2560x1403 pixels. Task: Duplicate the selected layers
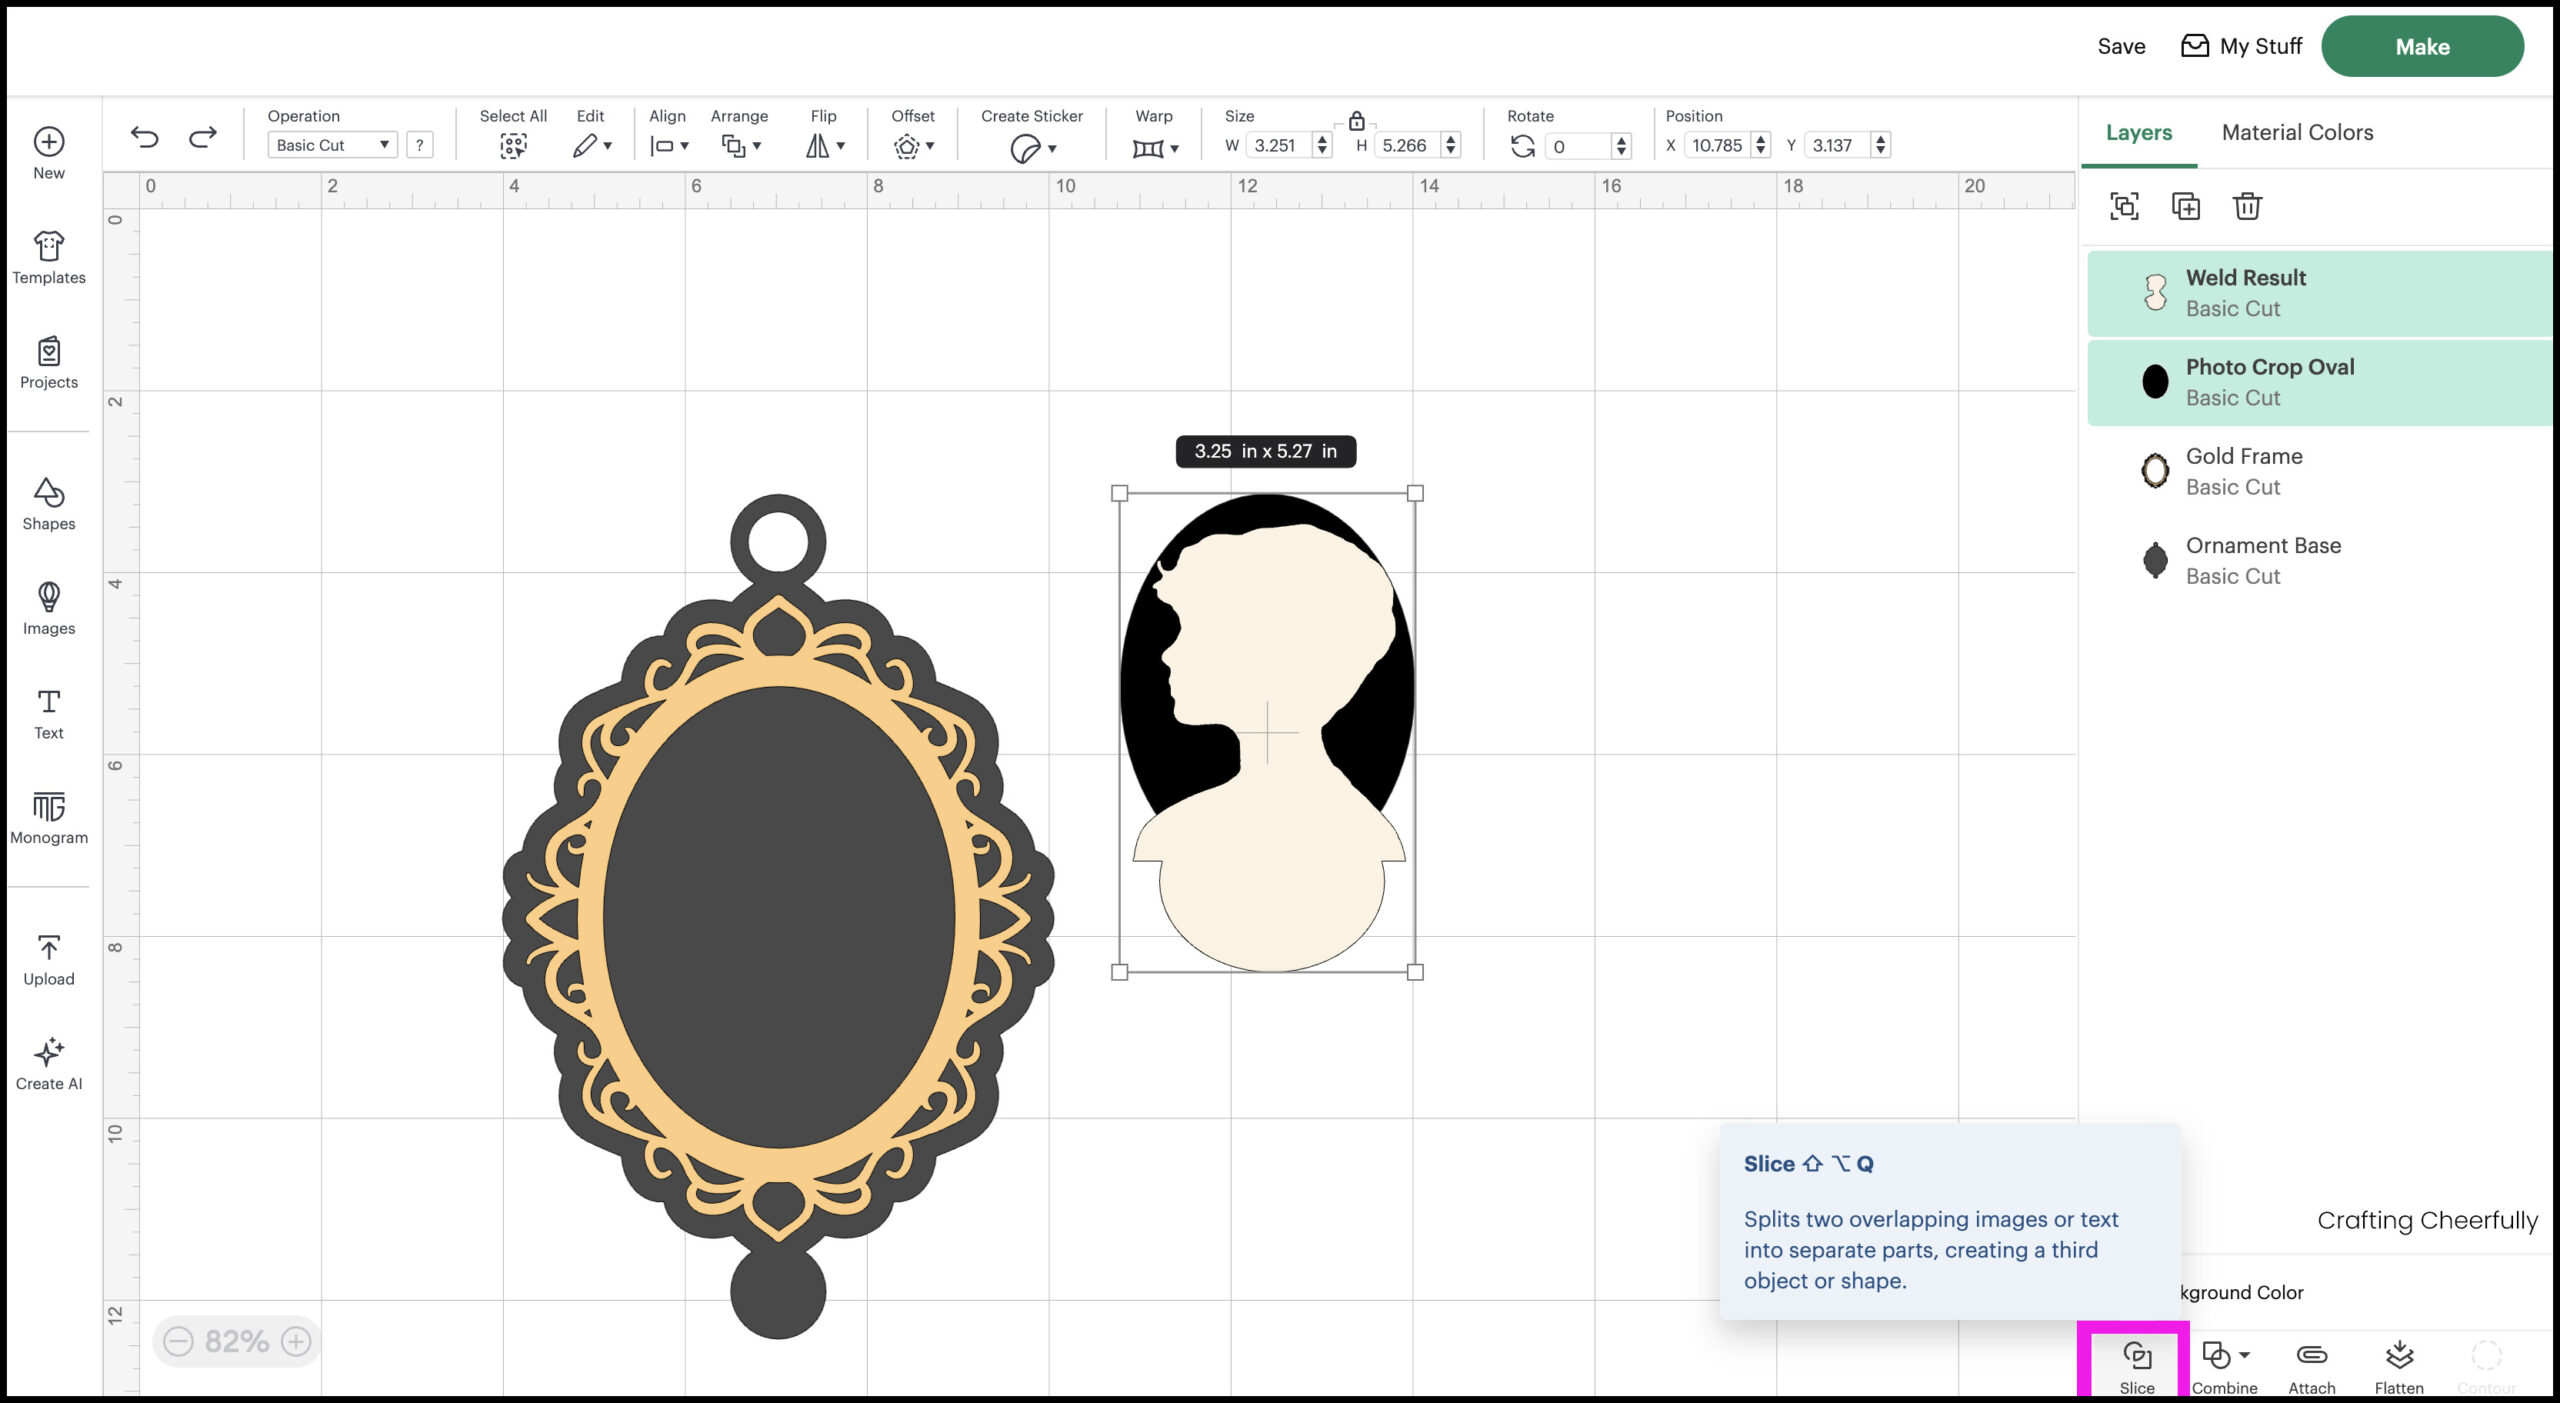[x=2187, y=207]
